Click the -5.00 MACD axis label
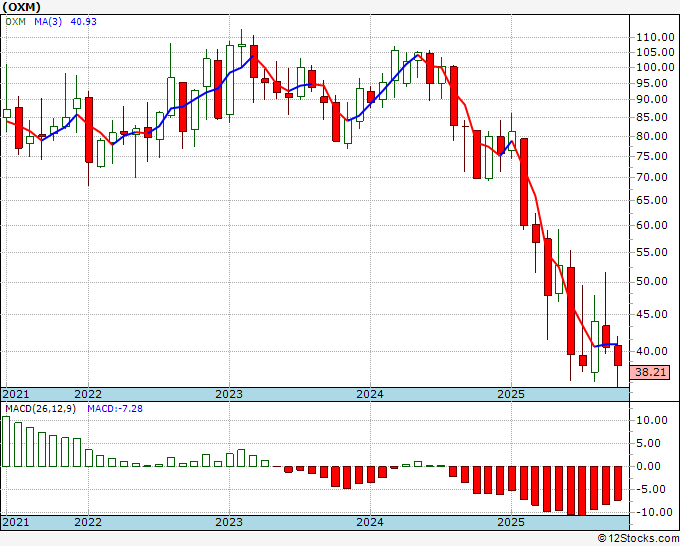The height and width of the screenshot is (546, 680). (649, 489)
